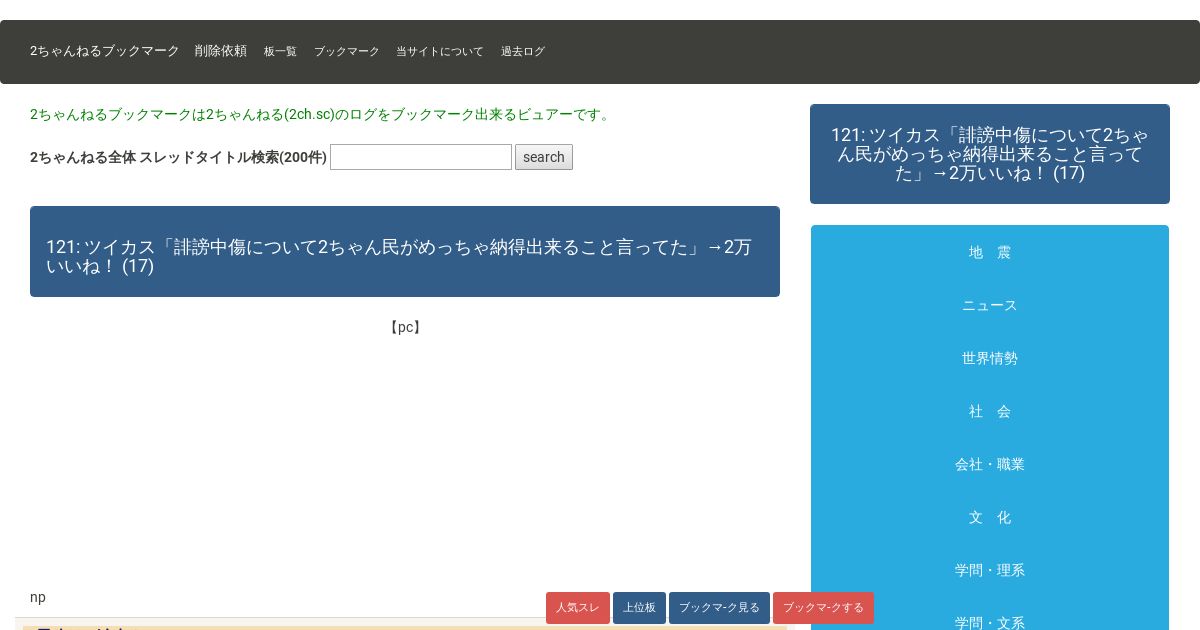Click the green site description text

click(x=322, y=114)
